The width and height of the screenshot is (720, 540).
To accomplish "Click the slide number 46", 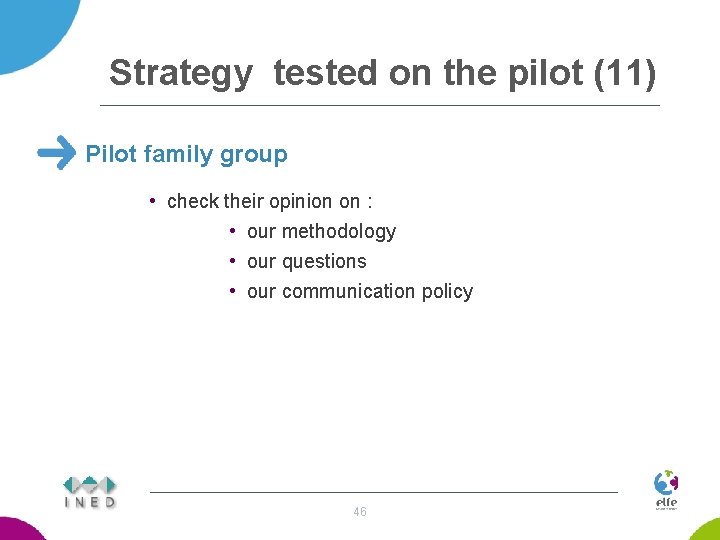I will point(360,512).
